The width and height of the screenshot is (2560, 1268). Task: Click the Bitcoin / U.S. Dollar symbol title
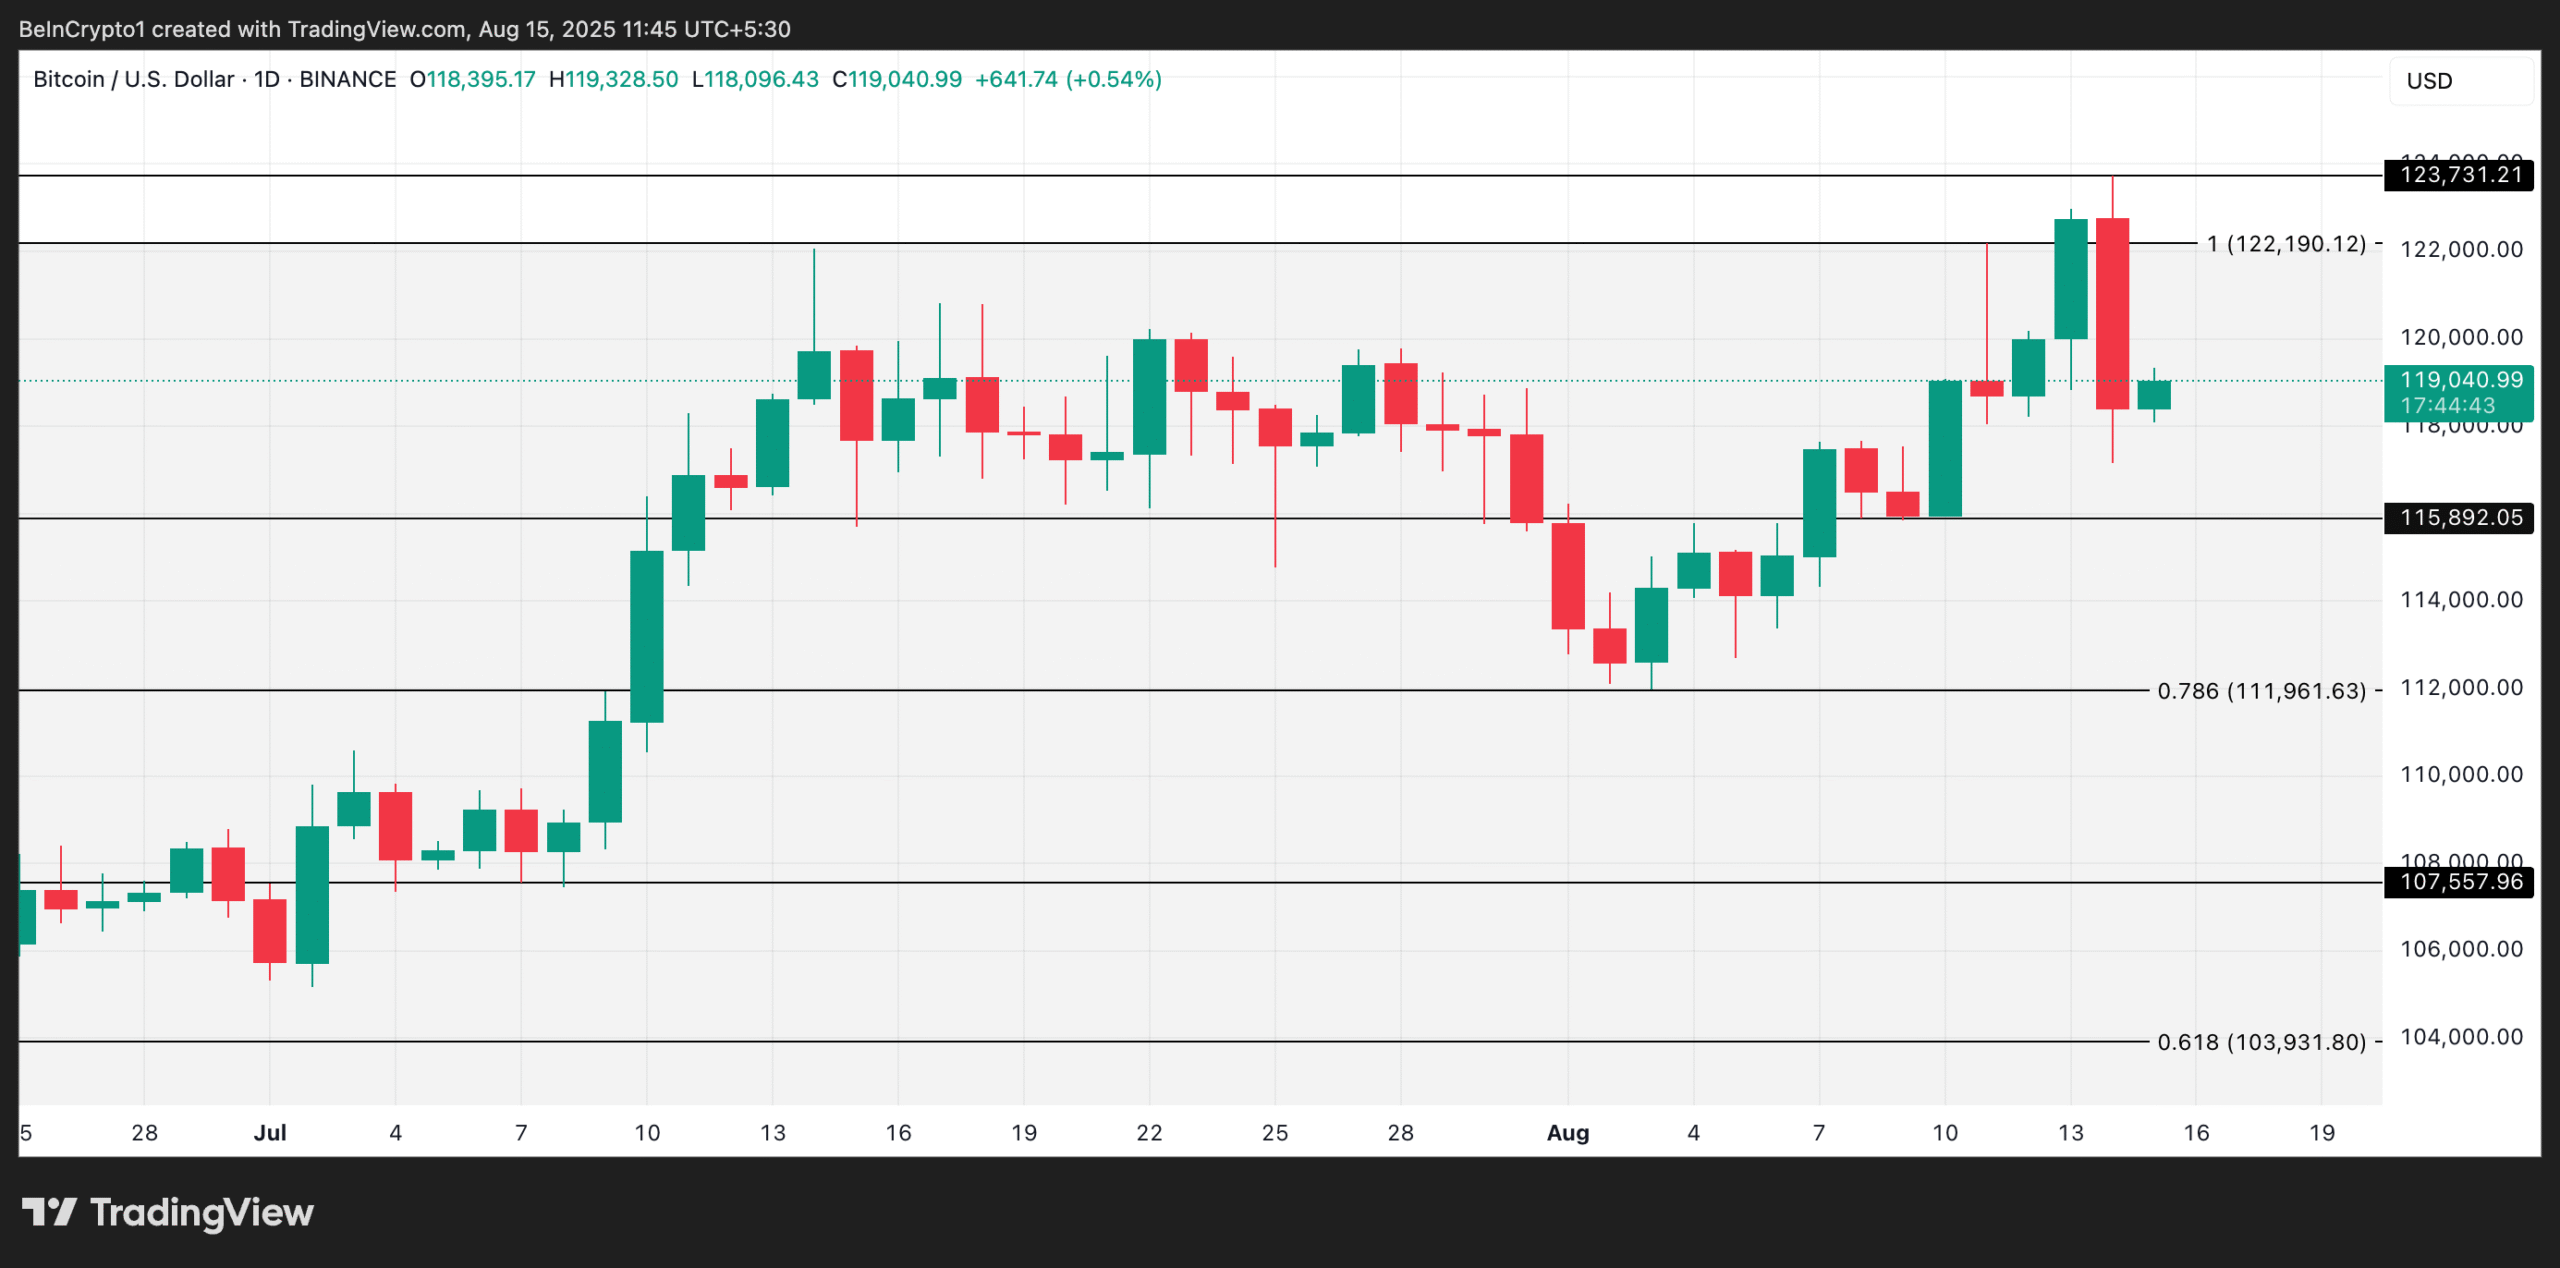click(x=133, y=79)
